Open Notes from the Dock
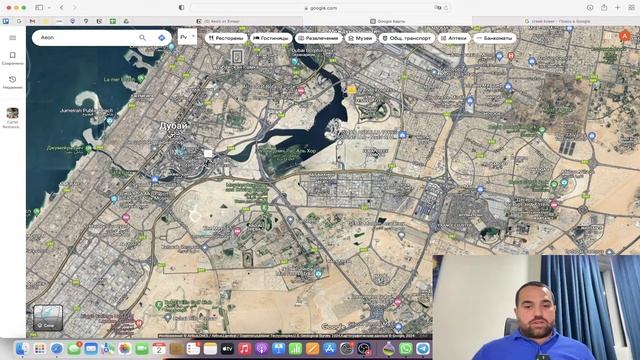 210,349
